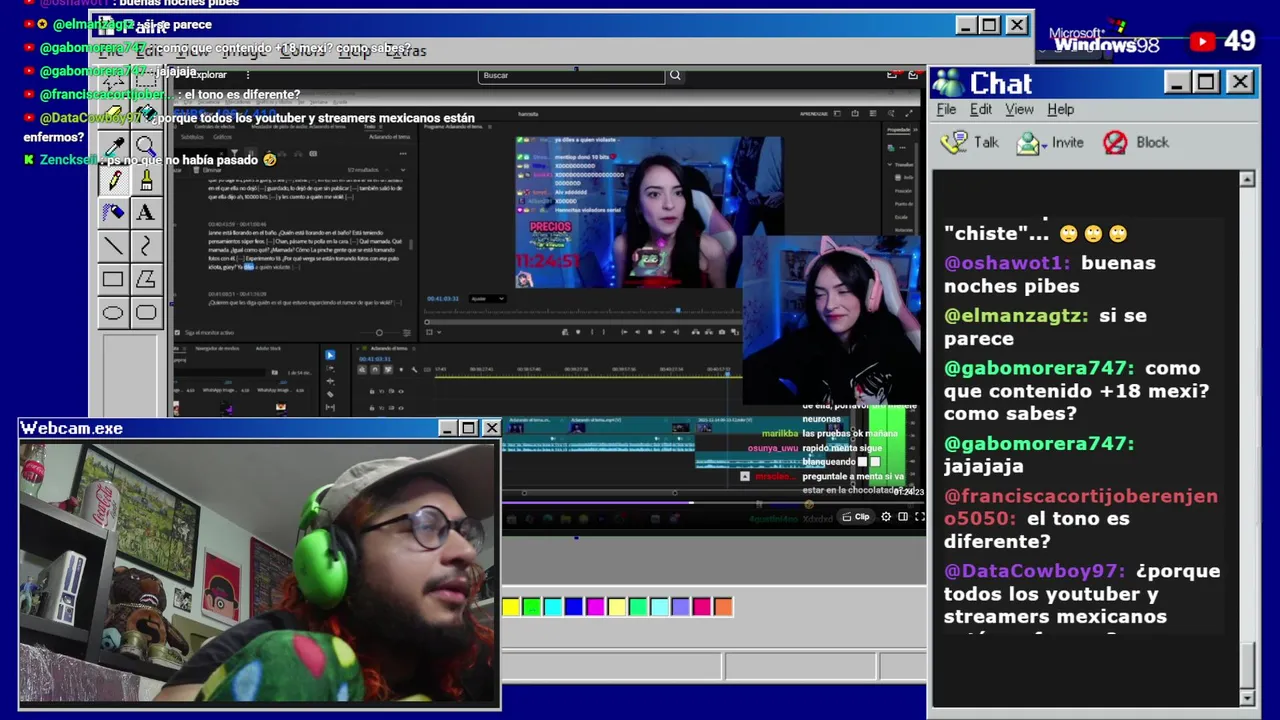Choose the Magnifier tool in Paint
Viewport: 1280px width, 720px height.
coord(146,147)
